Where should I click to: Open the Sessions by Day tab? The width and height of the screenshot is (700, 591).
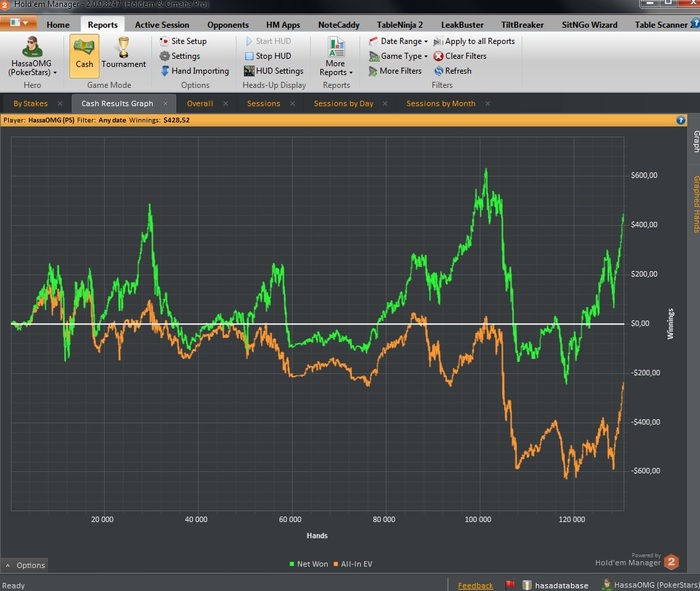[343, 103]
